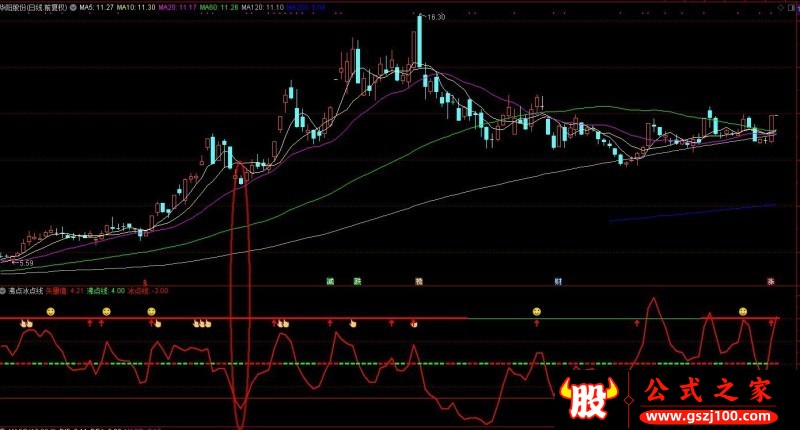Click the tallest cyan candlestick at the peak
The width and height of the screenshot is (800, 430).
[419, 41]
